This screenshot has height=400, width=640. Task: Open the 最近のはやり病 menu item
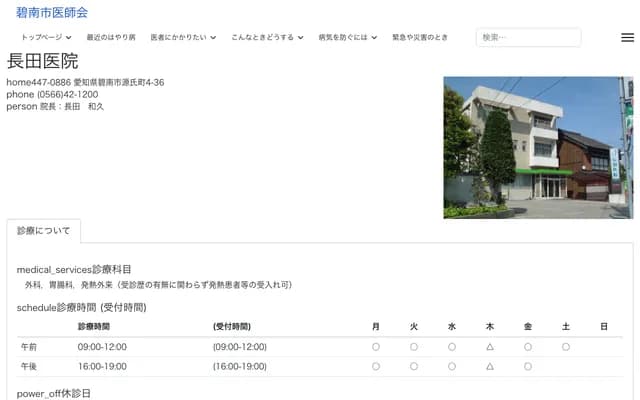pos(111,37)
